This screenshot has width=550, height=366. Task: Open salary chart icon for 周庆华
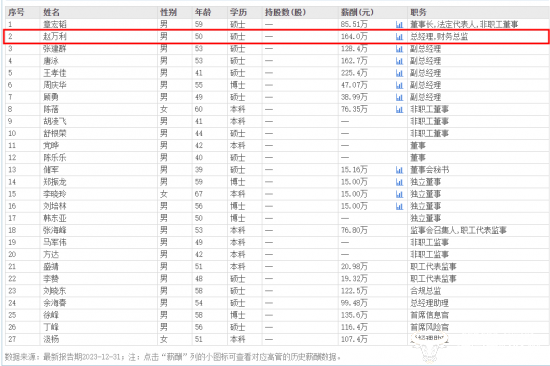click(399, 85)
